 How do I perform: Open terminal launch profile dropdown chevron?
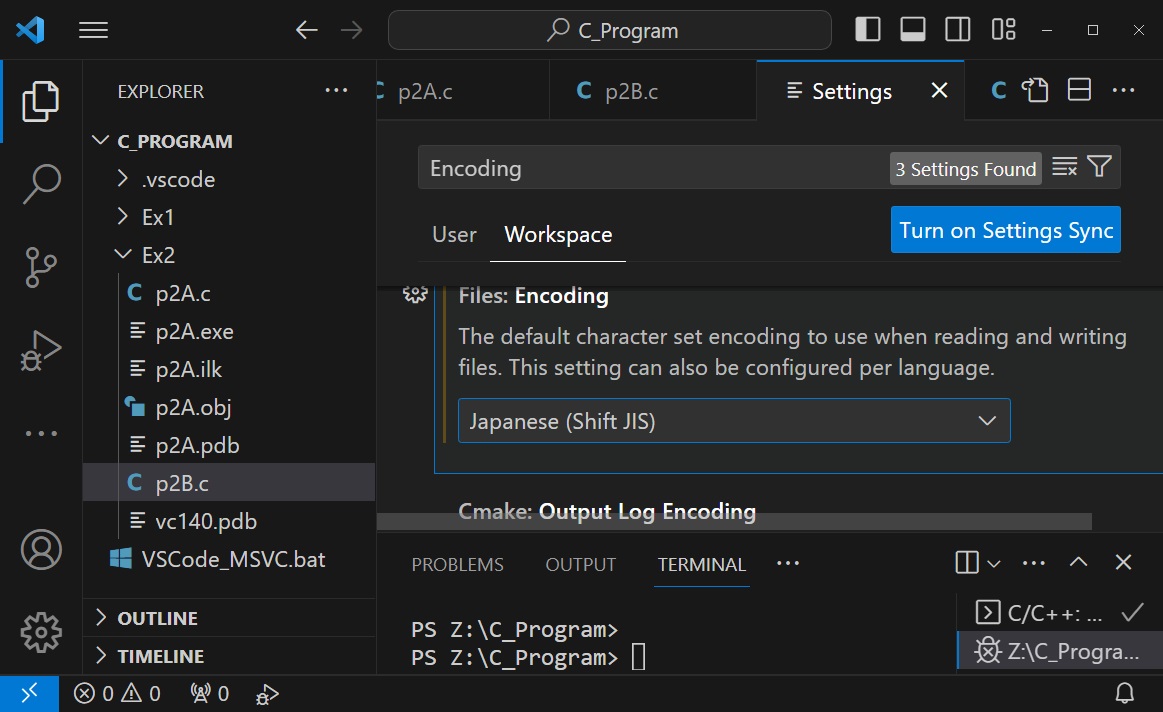[x=994, y=564]
